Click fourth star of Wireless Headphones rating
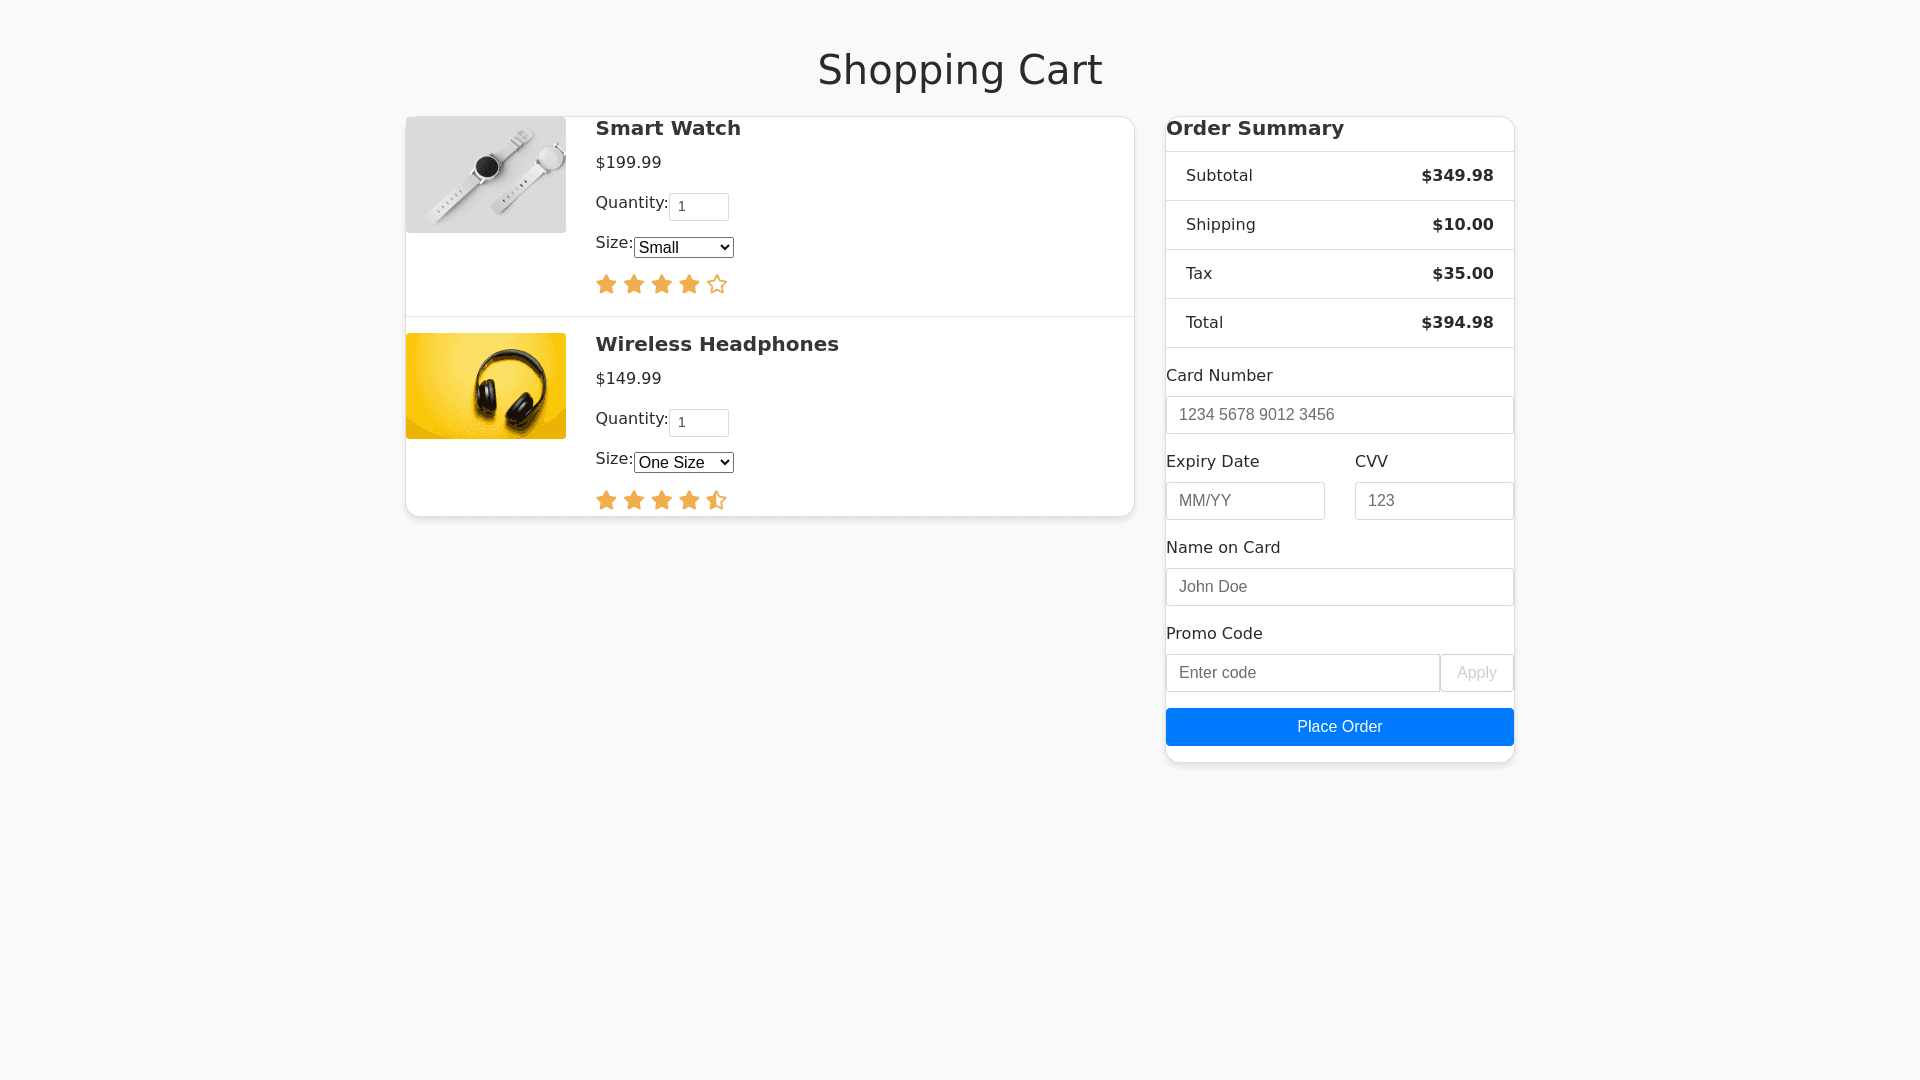The width and height of the screenshot is (1920, 1080). (x=689, y=501)
